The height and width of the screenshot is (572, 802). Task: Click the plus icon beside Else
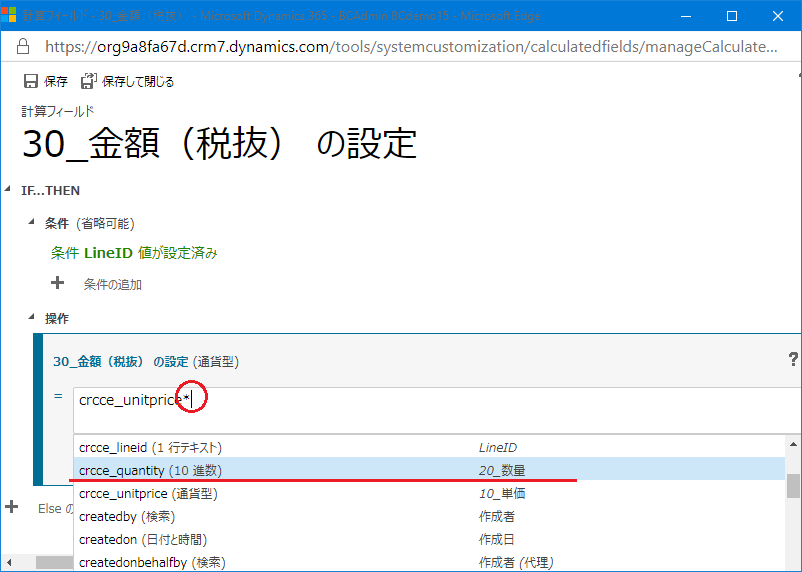point(11,507)
